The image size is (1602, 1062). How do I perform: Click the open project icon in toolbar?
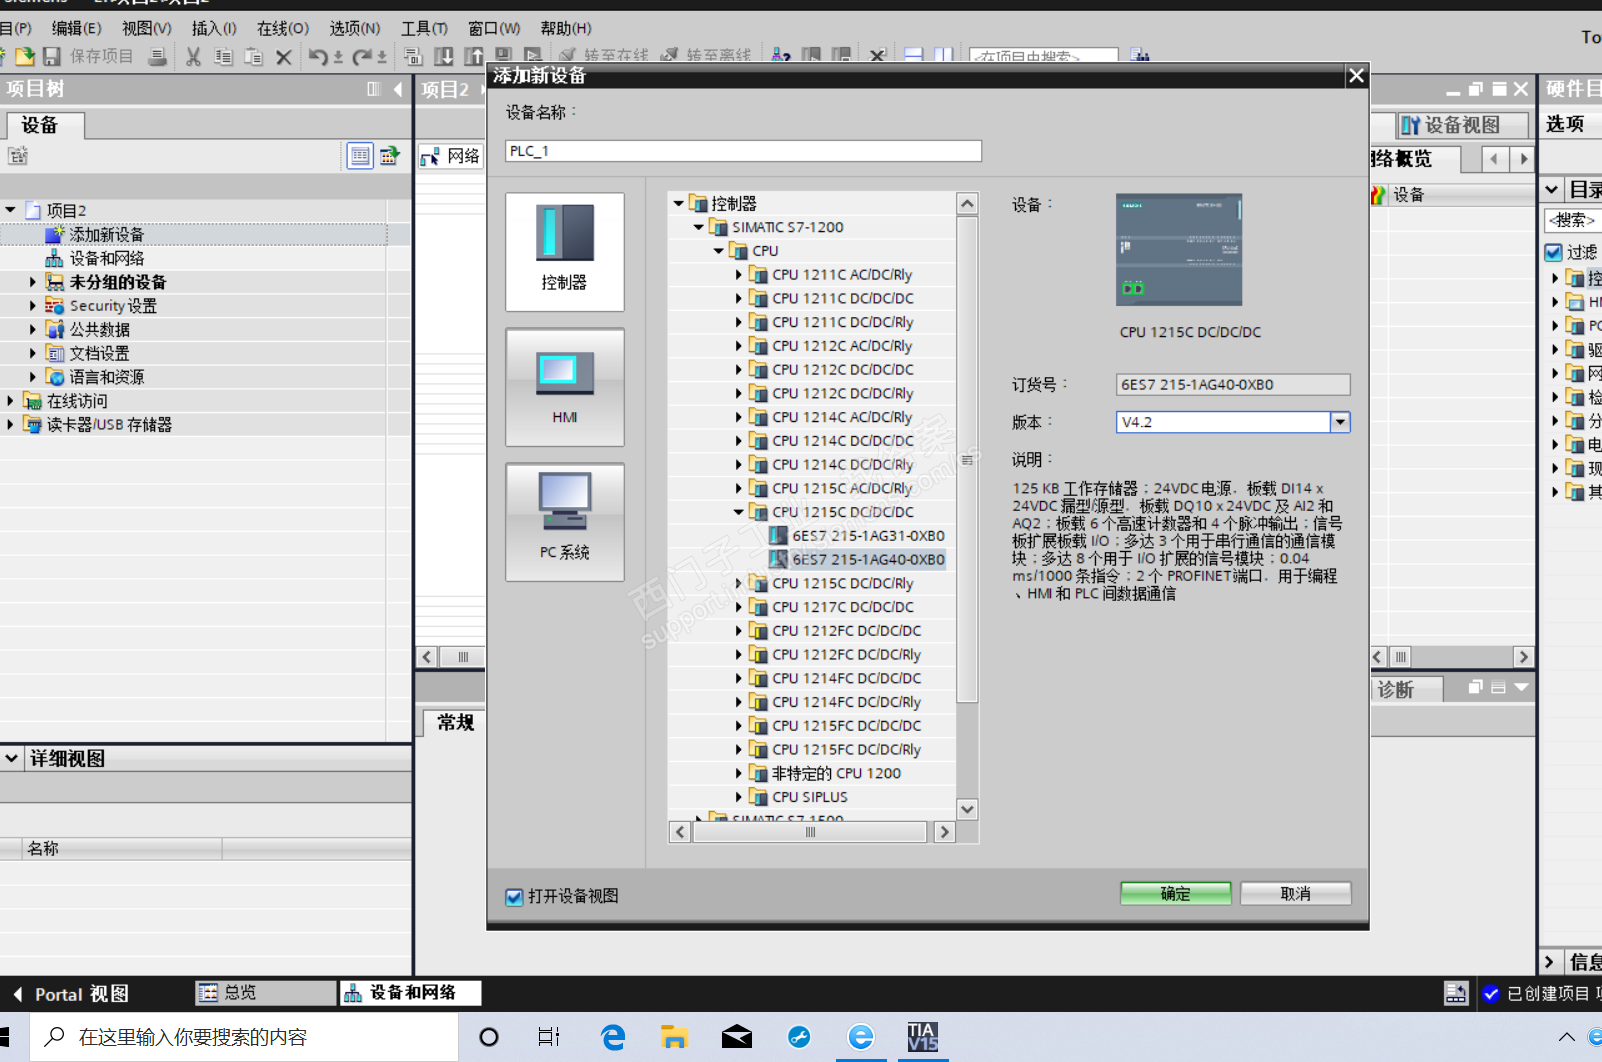click(25, 56)
